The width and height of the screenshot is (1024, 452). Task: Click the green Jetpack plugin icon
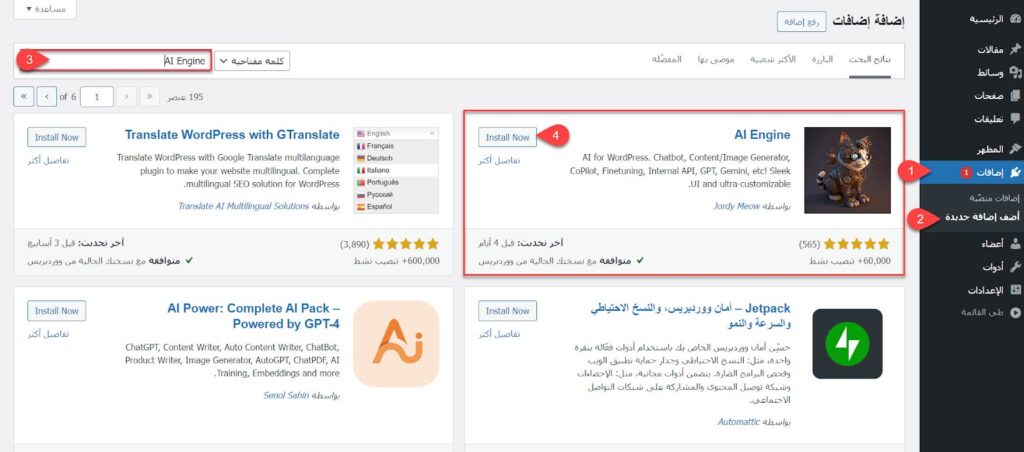(x=847, y=343)
